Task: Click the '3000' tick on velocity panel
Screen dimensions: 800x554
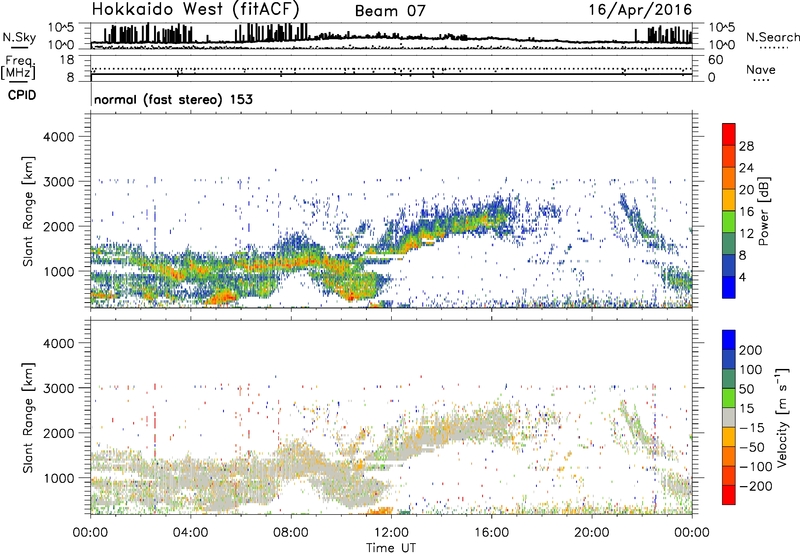Action: 59,388
